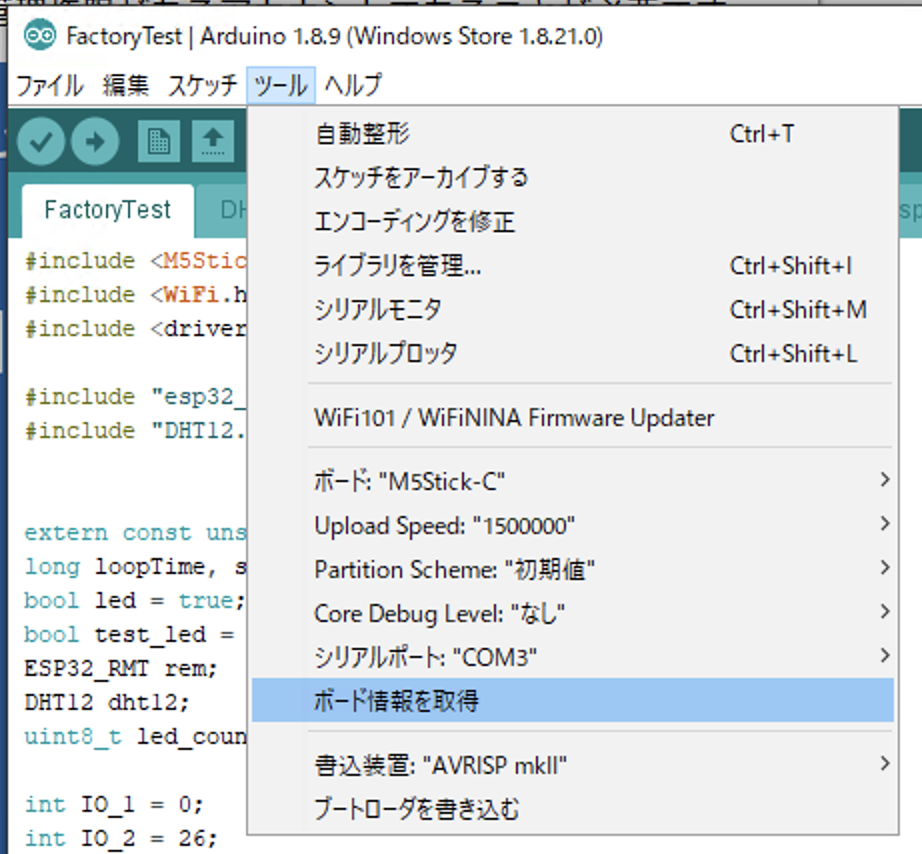Open the スケッチ menu
Viewport: 922px width, 854px height.
[202, 85]
